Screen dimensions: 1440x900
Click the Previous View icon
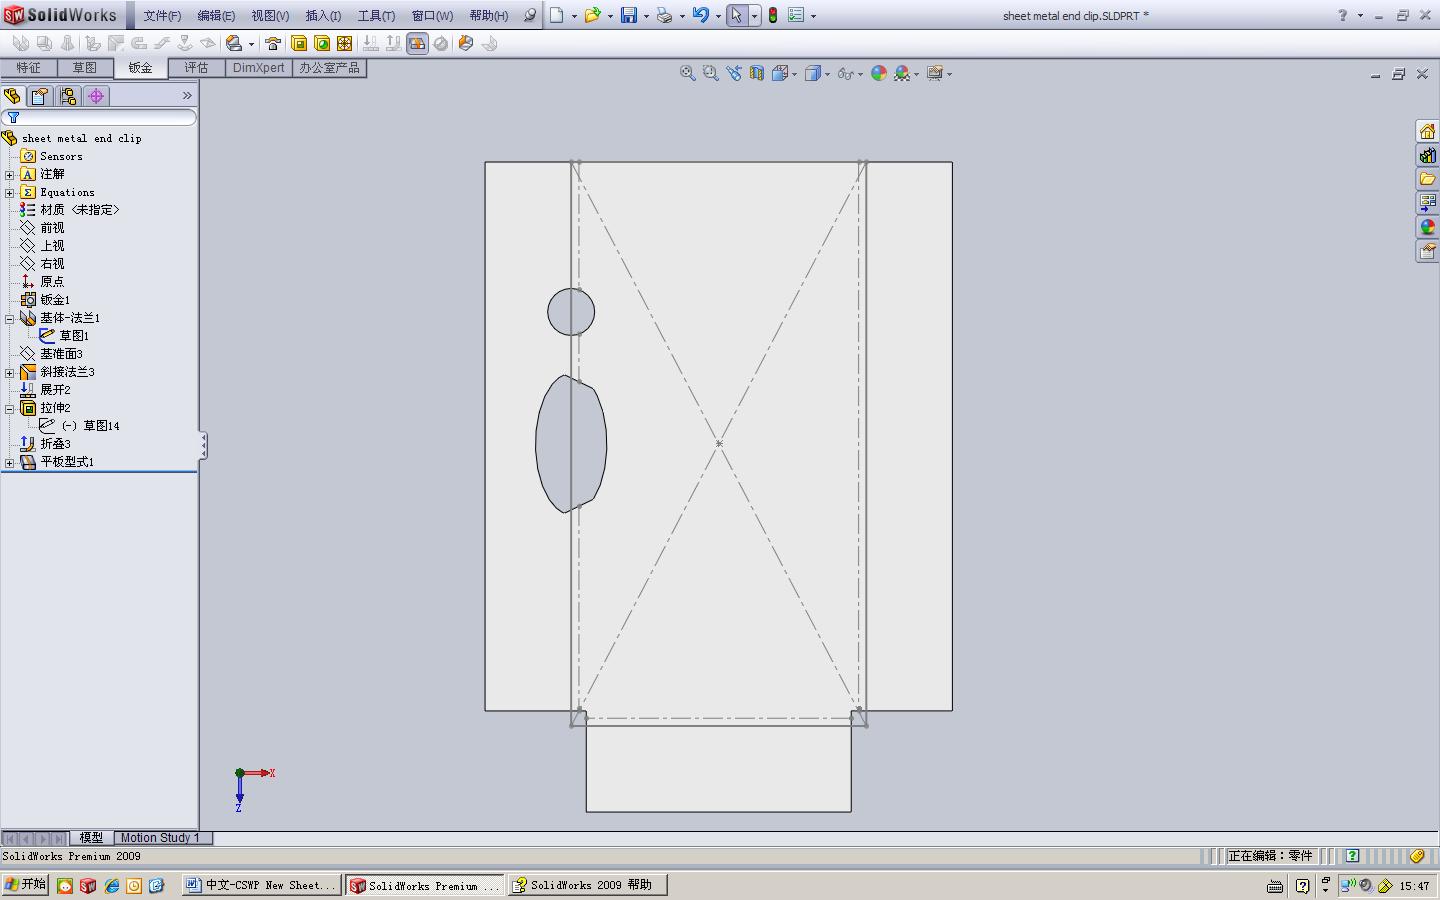tap(734, 73)
